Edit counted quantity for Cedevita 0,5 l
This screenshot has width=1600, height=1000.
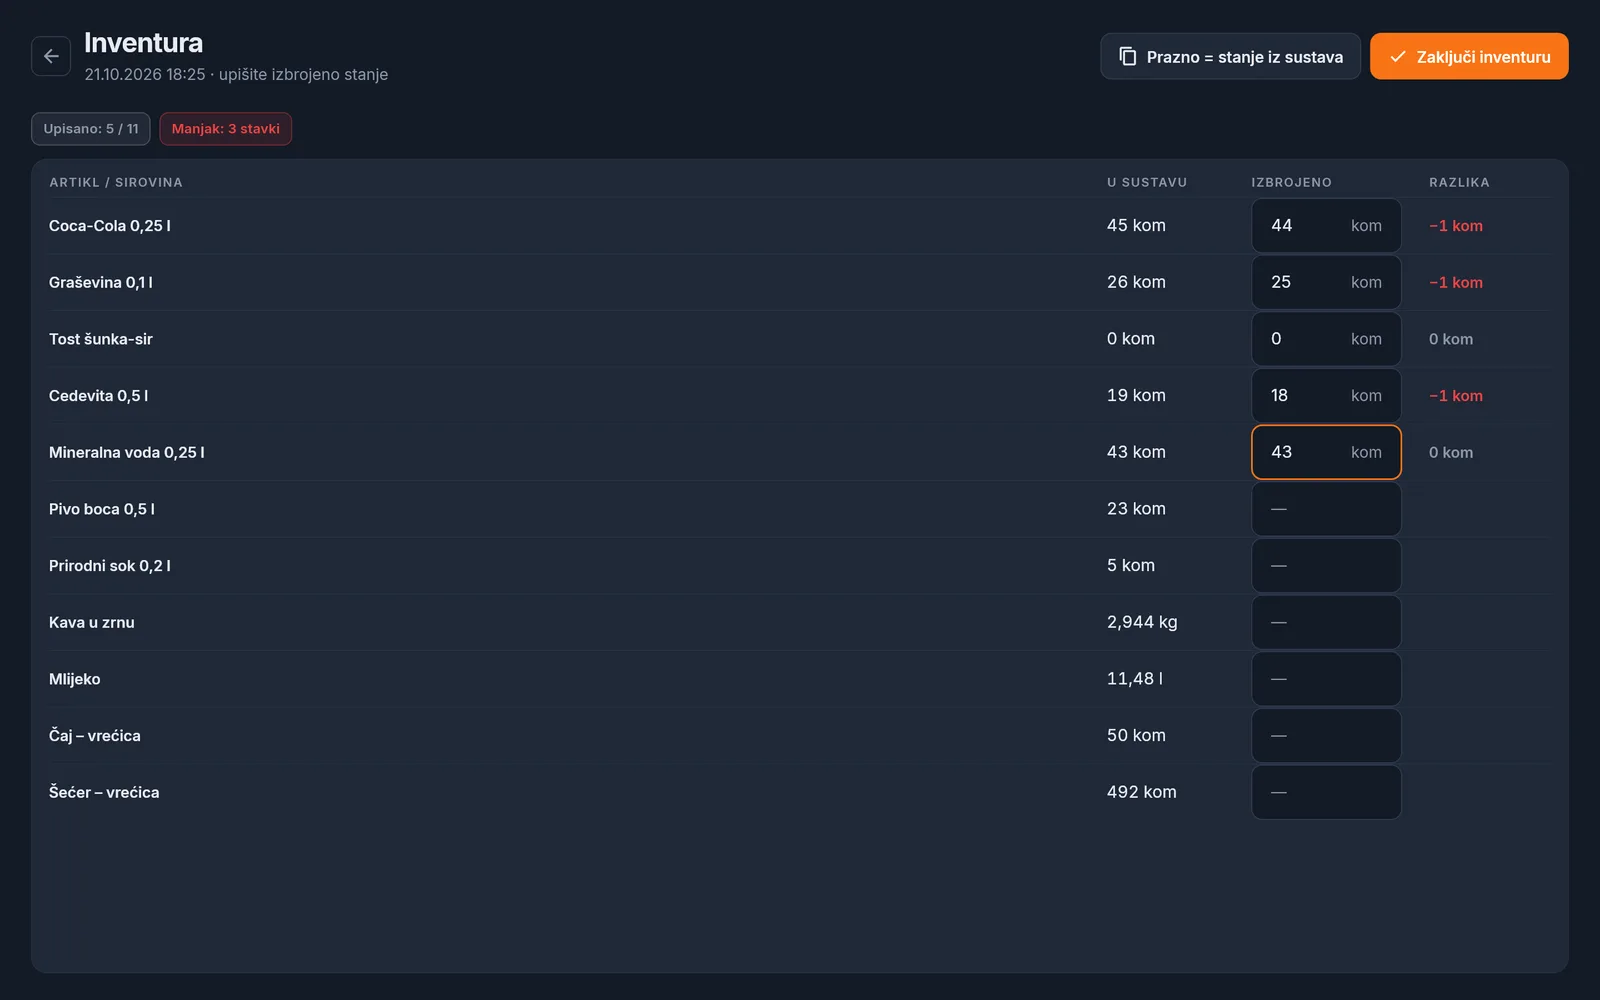coord(1326,396)
